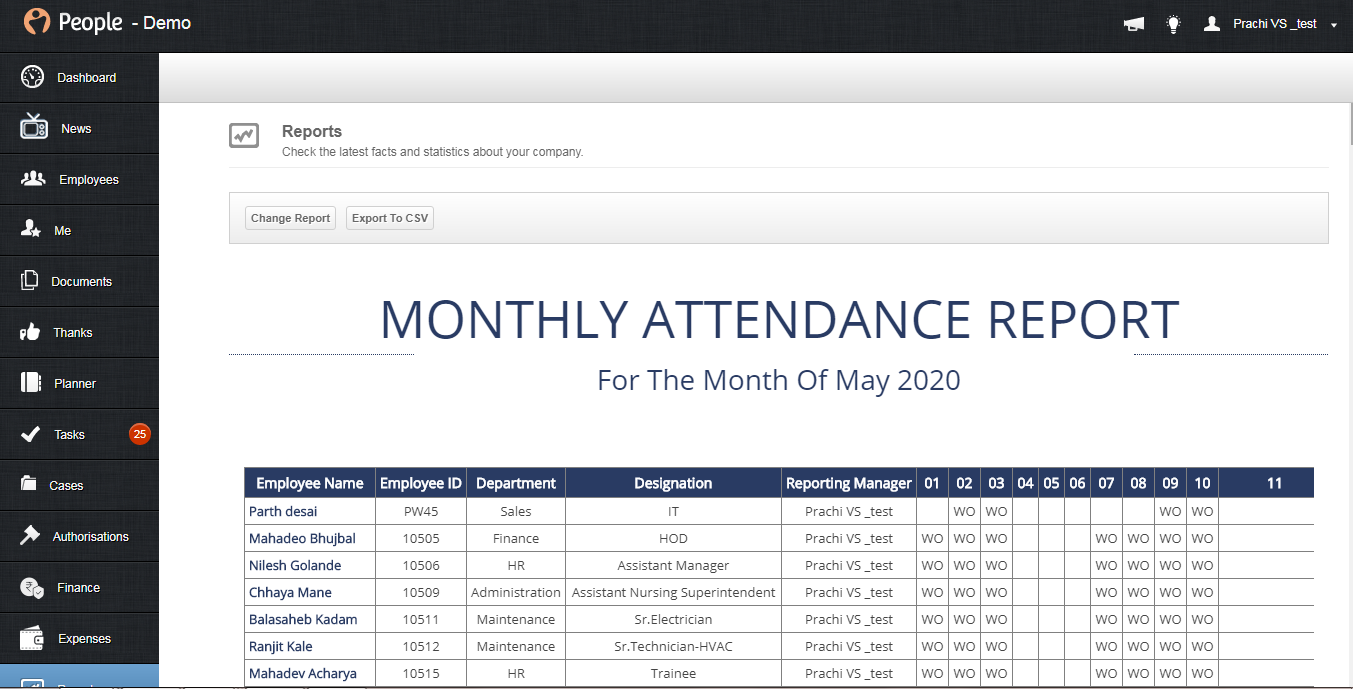Viewport: 1353px width, 689px height.
Task: Click the HOD designation cell
Action: tap(673, 538)
